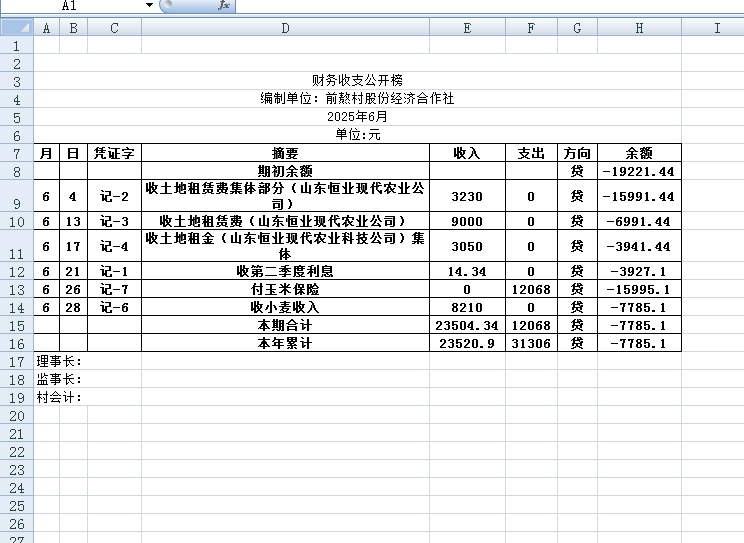
Task: Click the 期初余额 cell
Action: coord(285,171)
